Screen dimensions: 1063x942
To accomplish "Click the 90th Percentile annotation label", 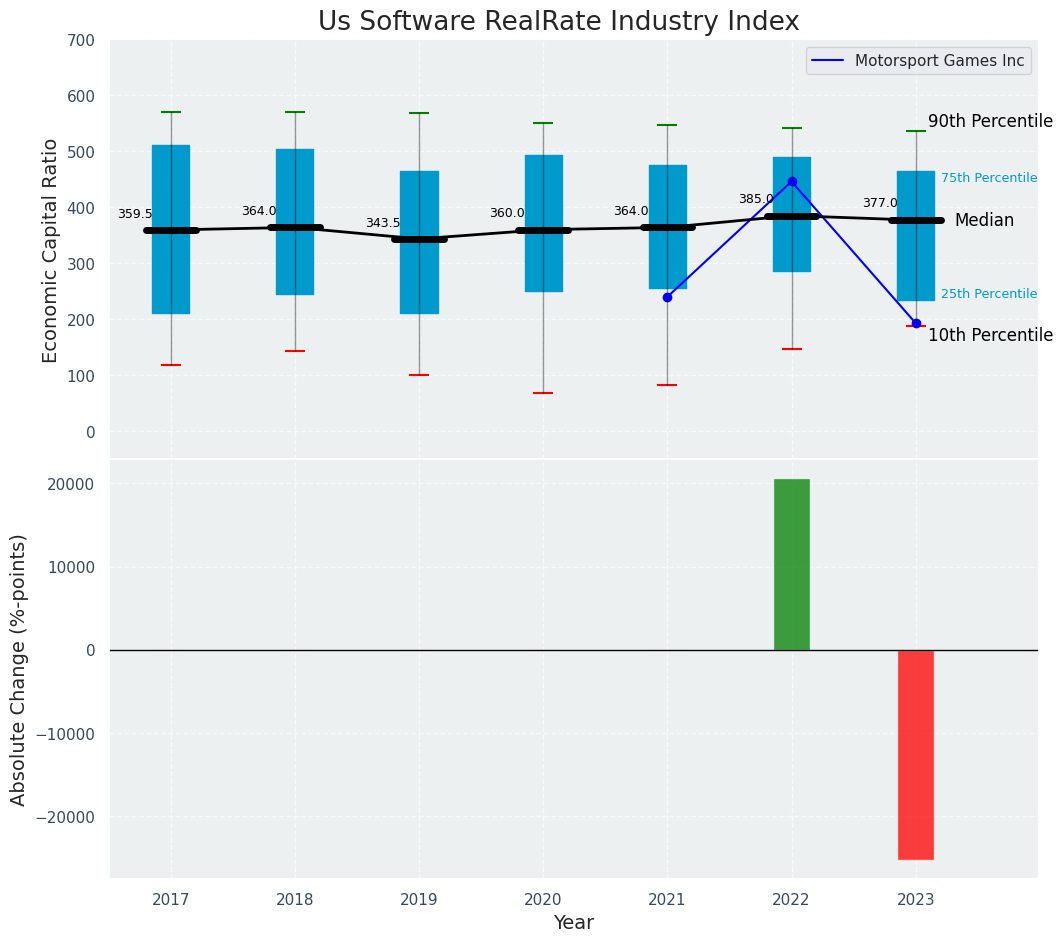I will pyautogui.click(x=989, y=121).
